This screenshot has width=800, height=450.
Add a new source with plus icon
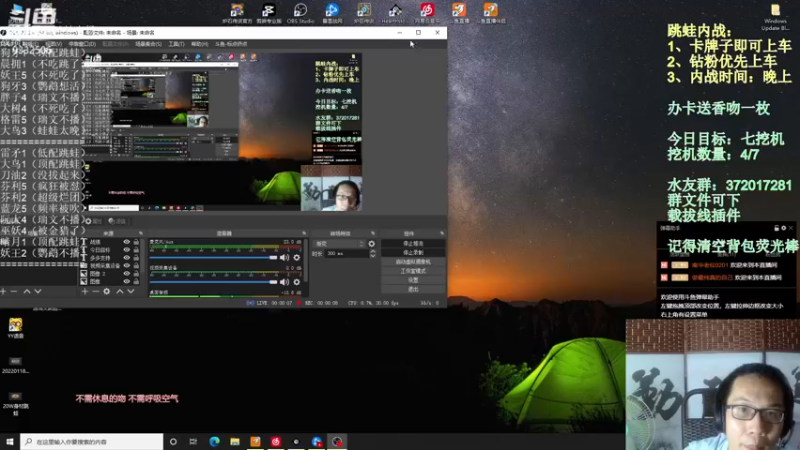tap(85, 291)
